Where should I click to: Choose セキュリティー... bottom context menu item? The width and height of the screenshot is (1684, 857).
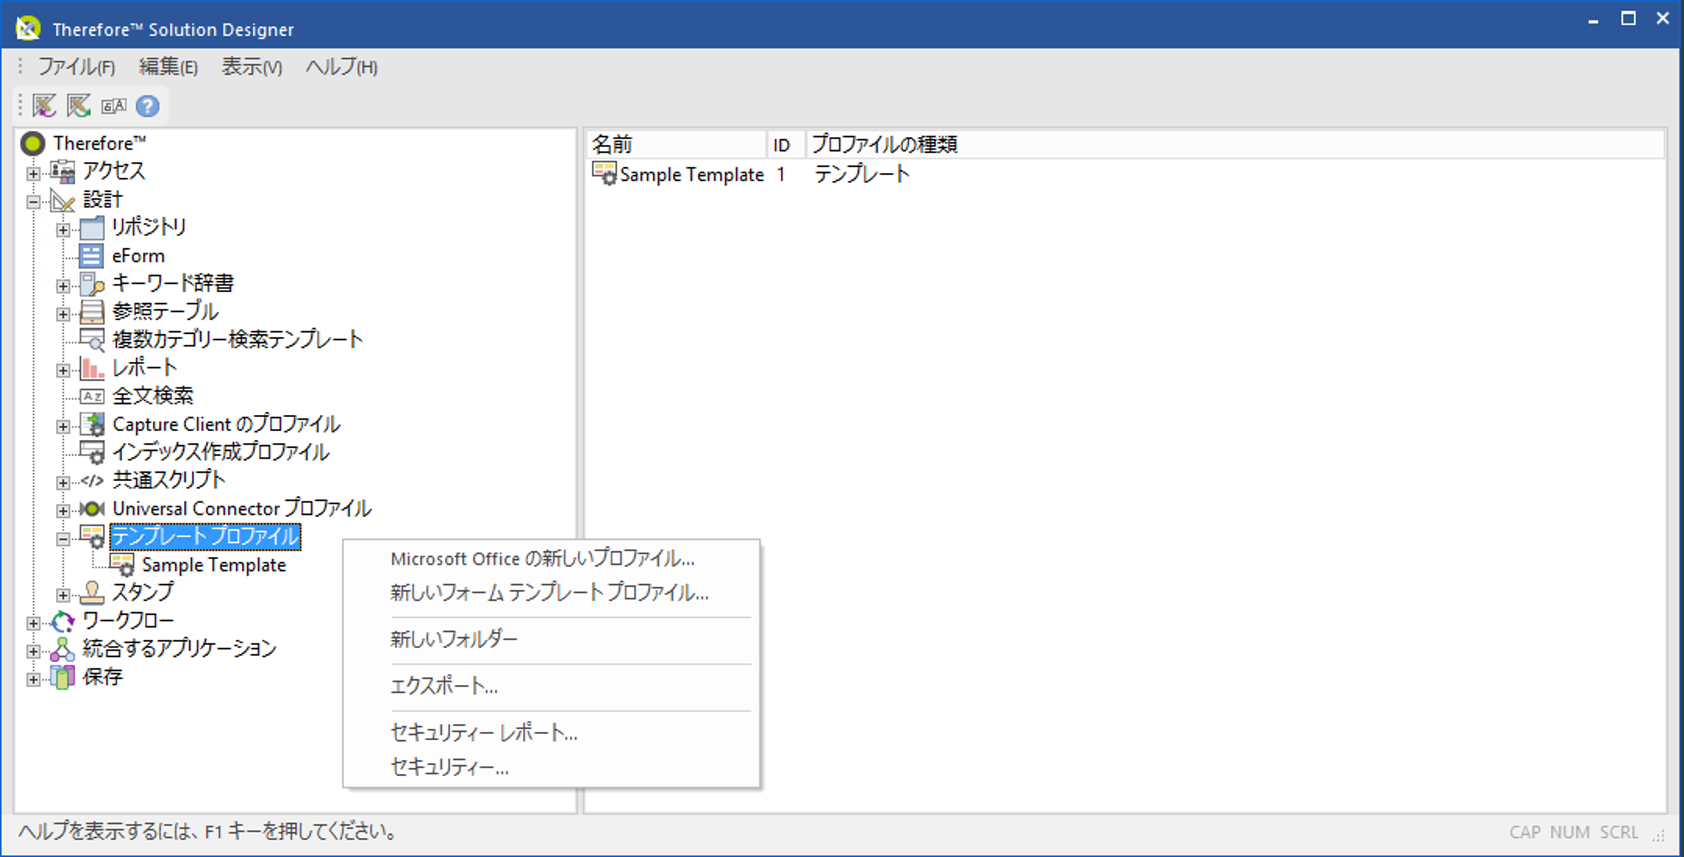[449, 767]
